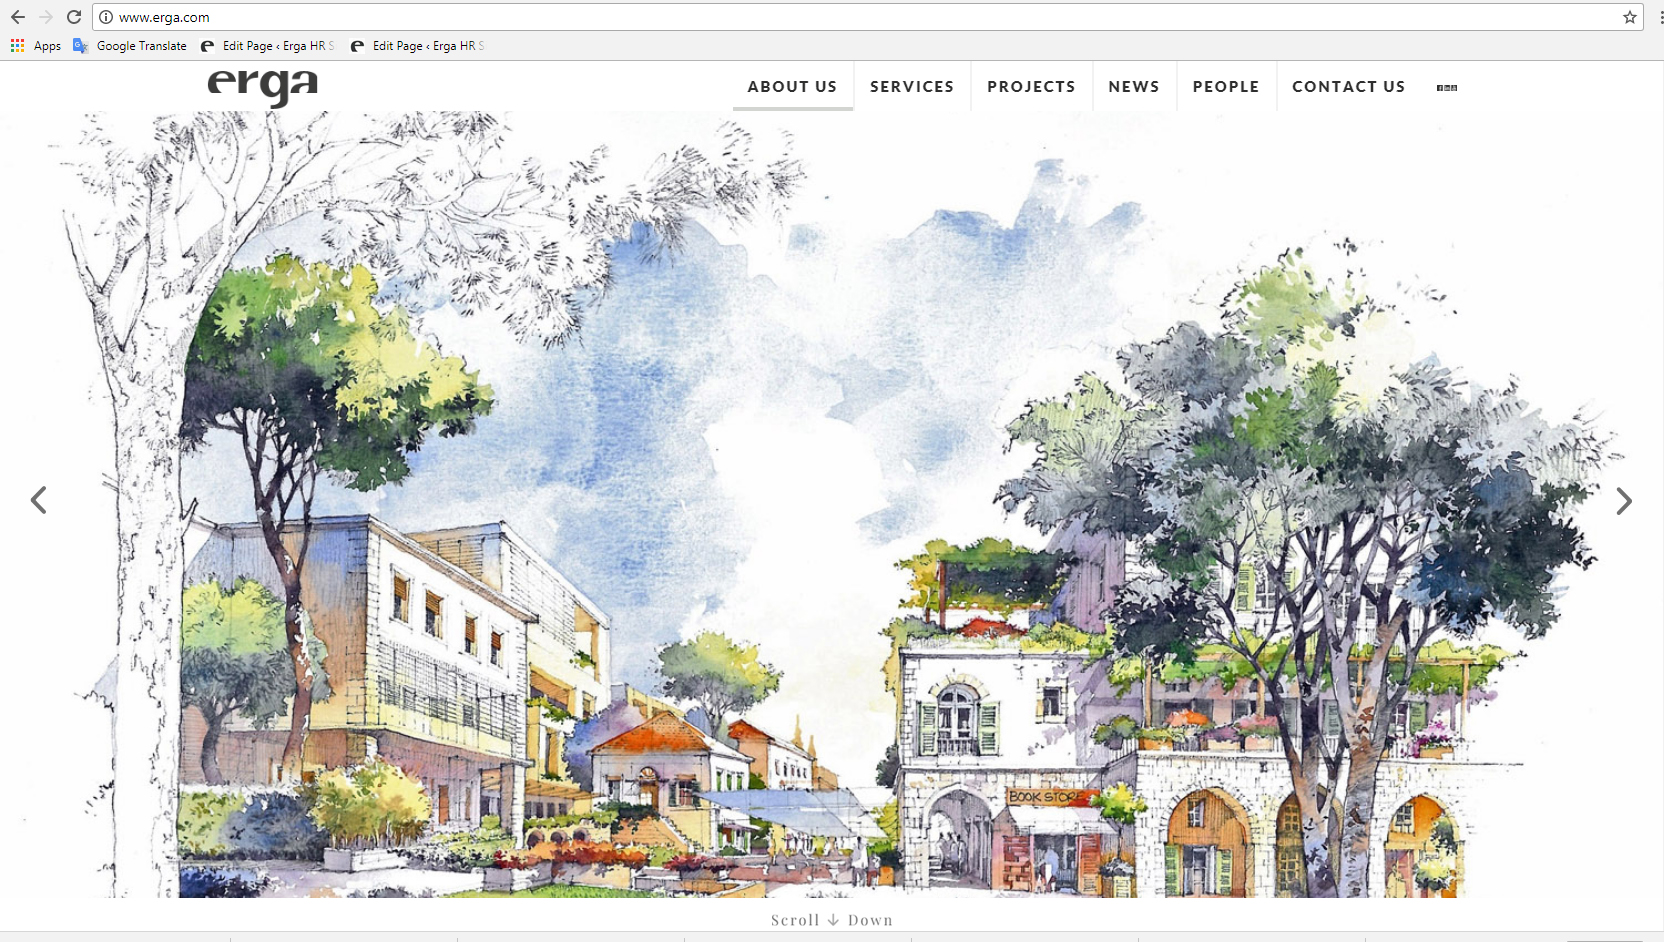Open the Google Translate bookmark
The height and width of the screenshot is (942, 1664).
130,46
